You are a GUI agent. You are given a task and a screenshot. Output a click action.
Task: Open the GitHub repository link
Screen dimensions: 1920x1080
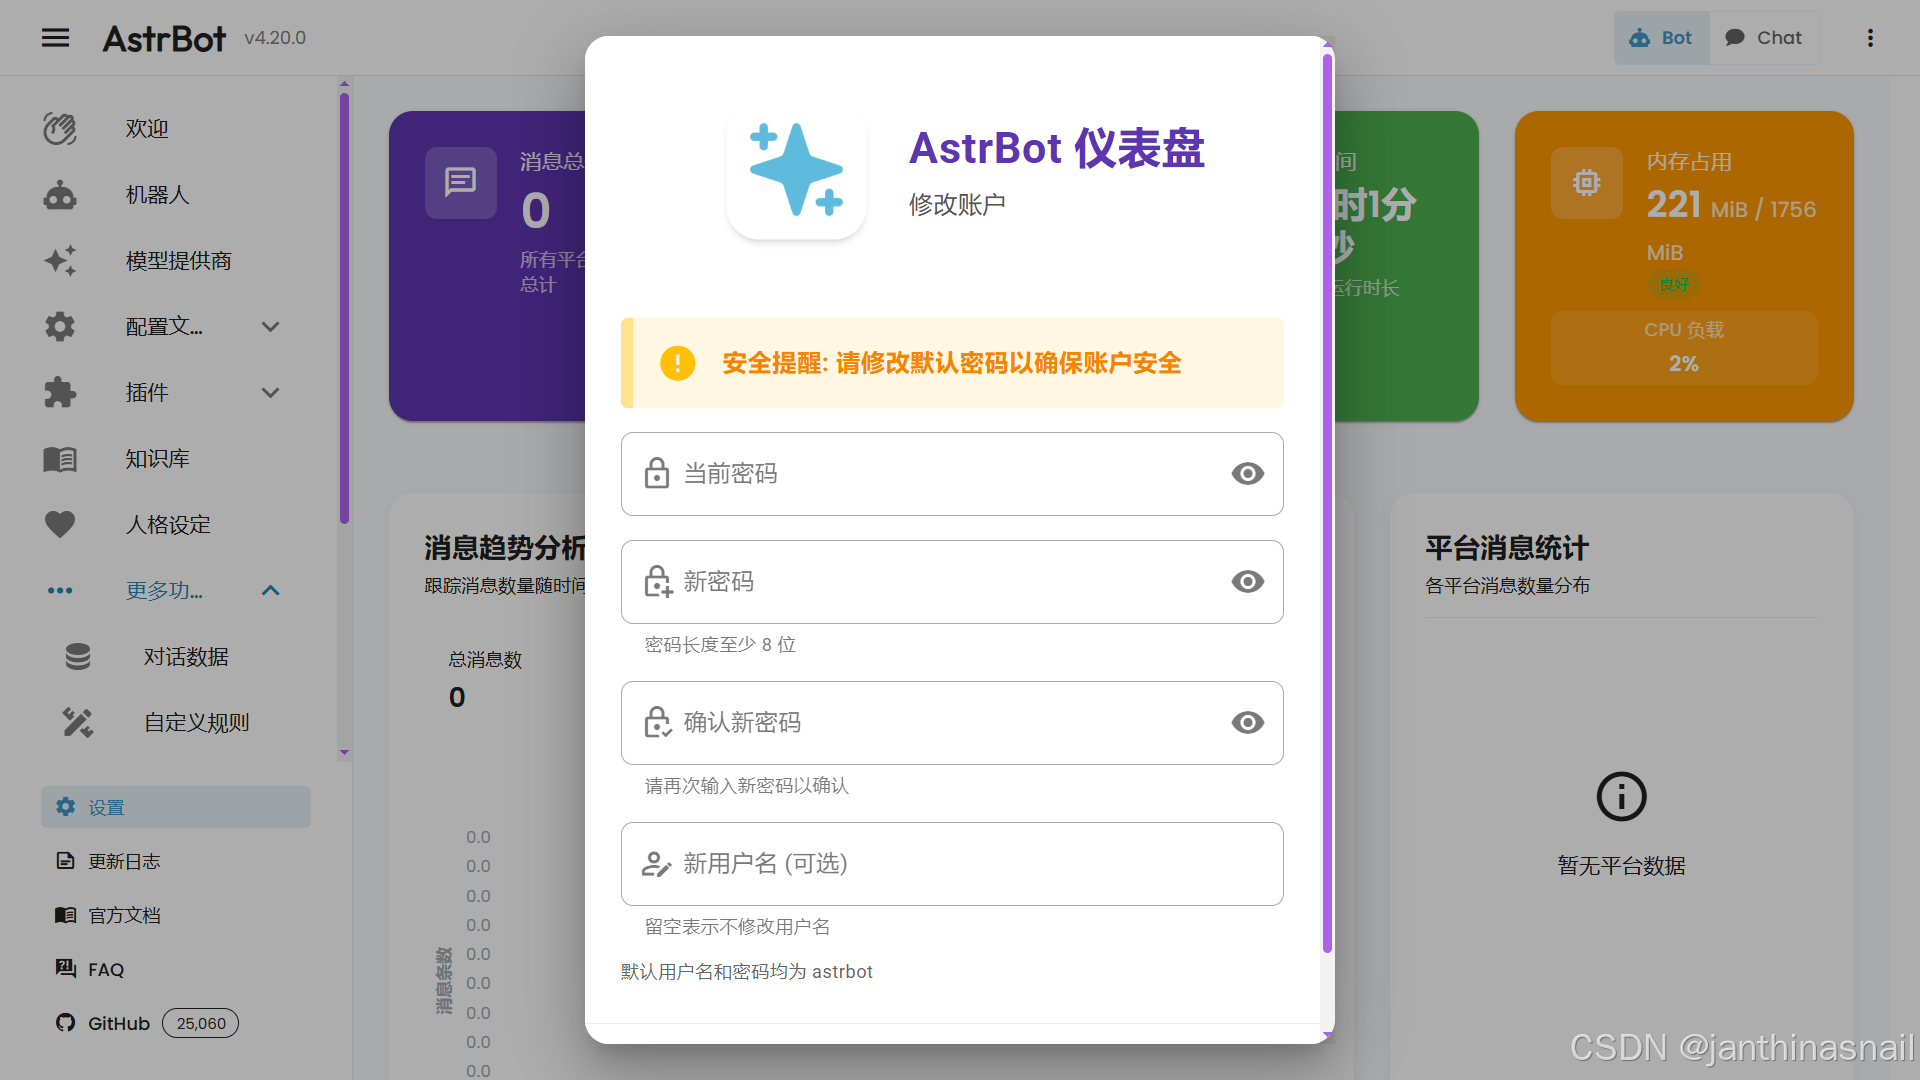click(118, 1023)
